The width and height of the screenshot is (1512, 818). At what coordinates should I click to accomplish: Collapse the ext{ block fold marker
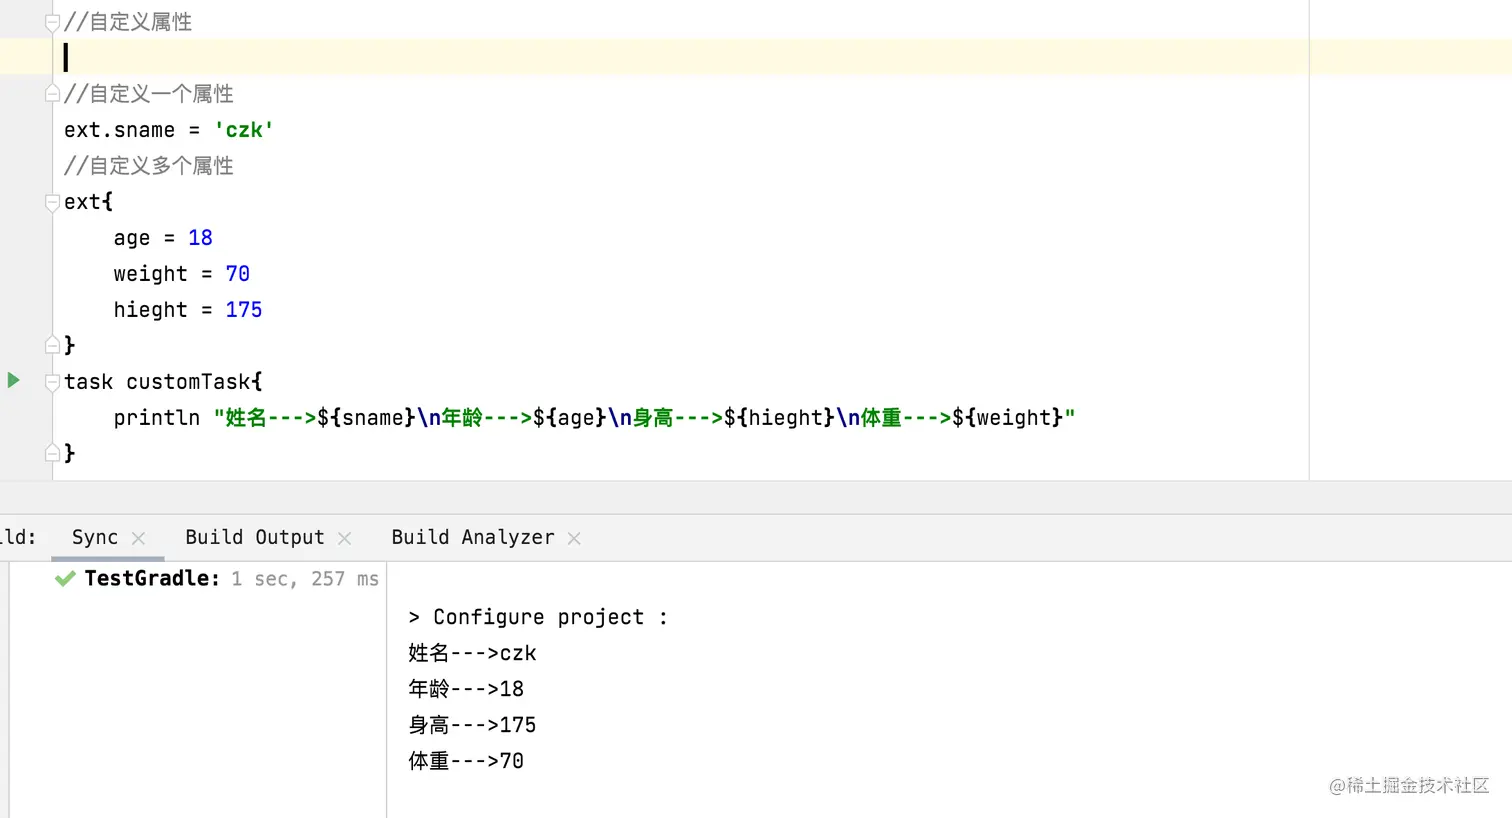pyautogui.click(x=52, y=202)
